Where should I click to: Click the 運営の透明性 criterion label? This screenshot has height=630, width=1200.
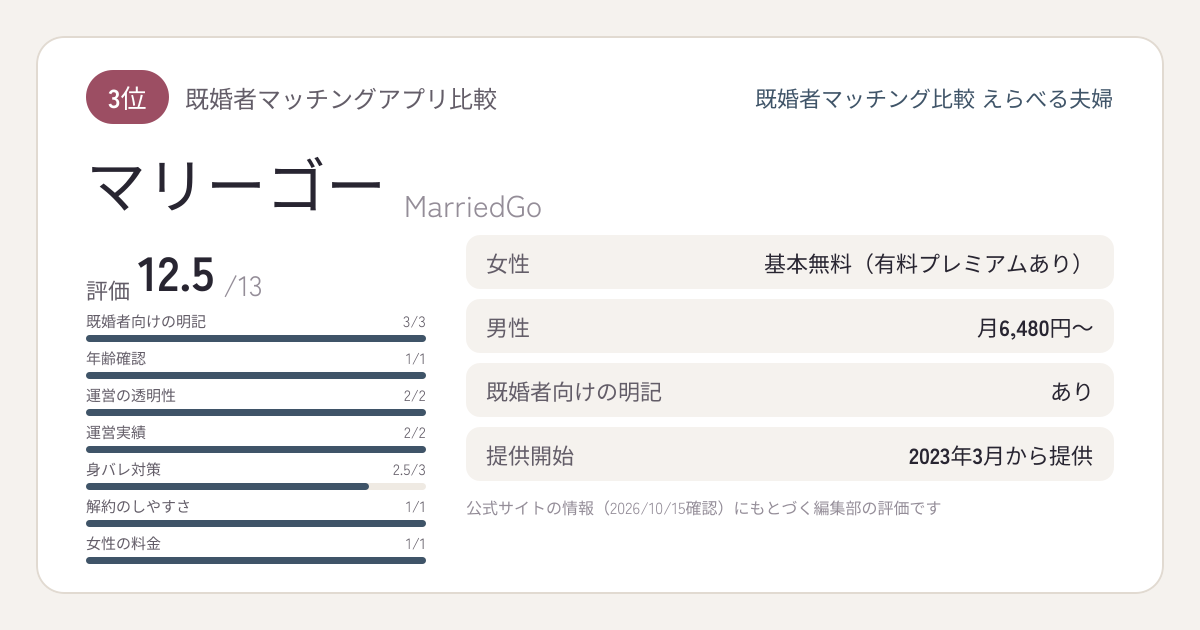[x=131, y=396]
